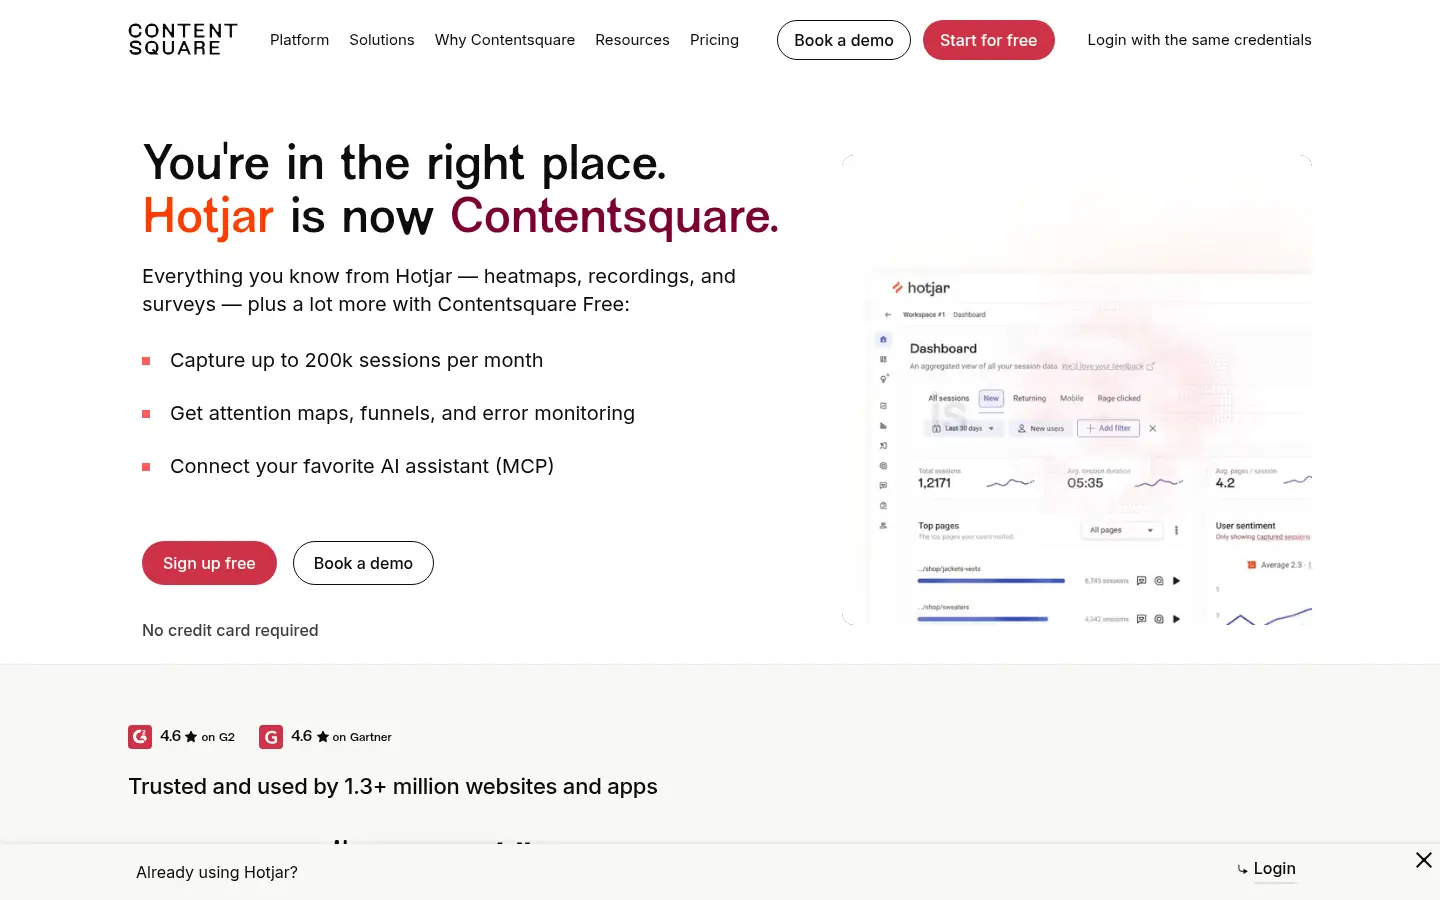The width and height of the screenshot is (1440, 900).
Task: Click the Sign up free button
Action: coord(209,563)
